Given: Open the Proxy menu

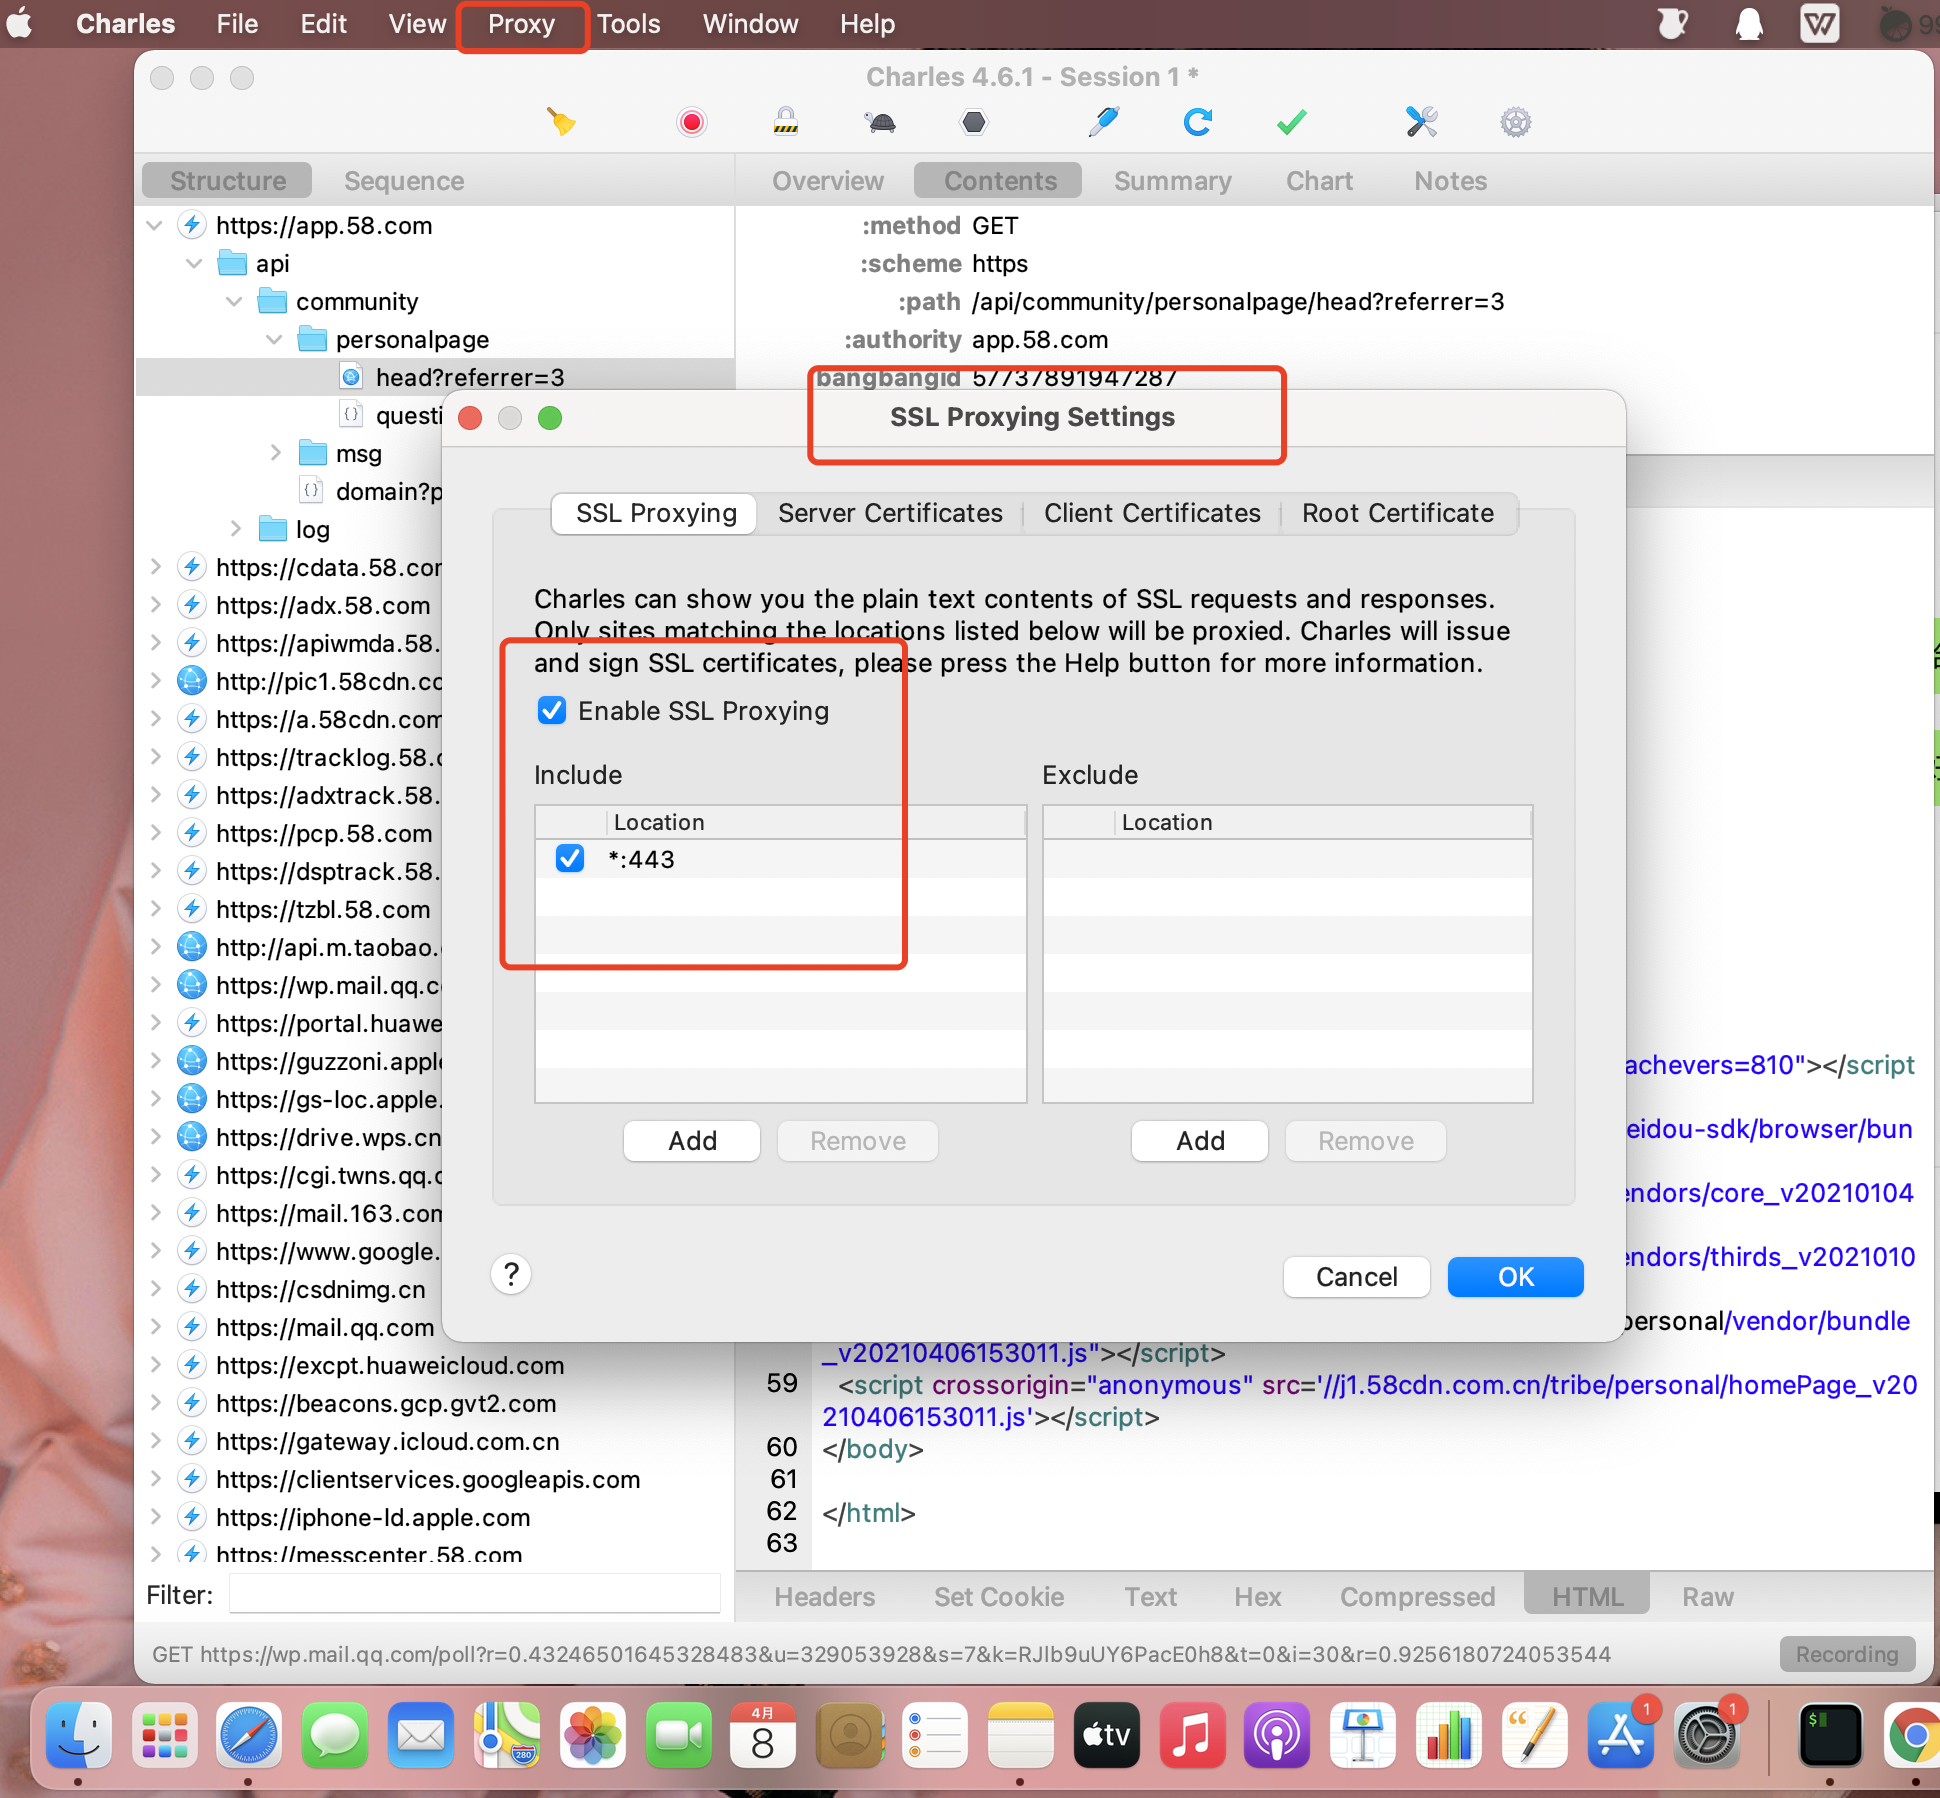Looking at the screenshot, I should [521, 24].
